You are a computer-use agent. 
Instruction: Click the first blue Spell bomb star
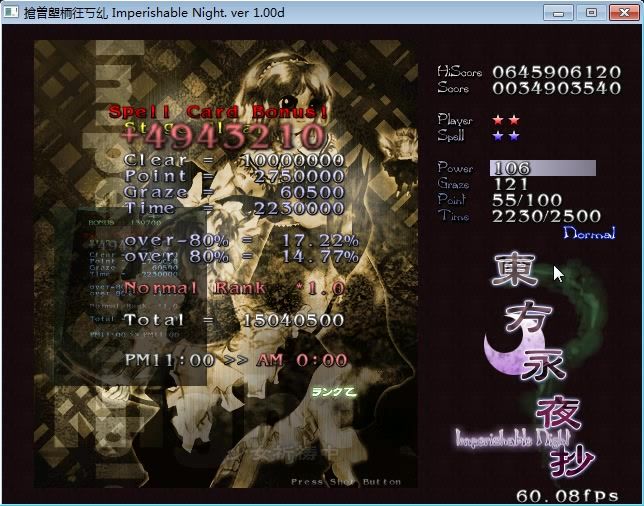pos(498,136)
